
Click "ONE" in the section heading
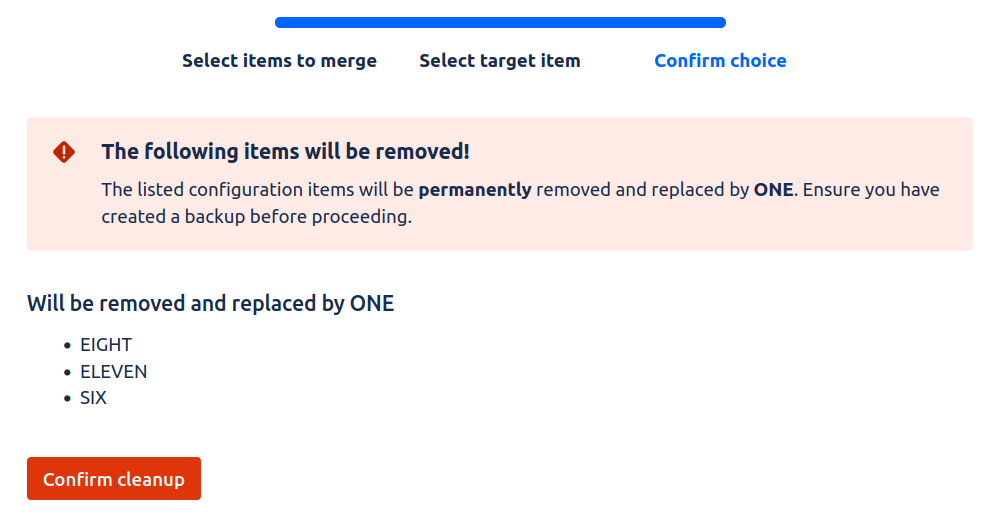click(x=372, y=303)
